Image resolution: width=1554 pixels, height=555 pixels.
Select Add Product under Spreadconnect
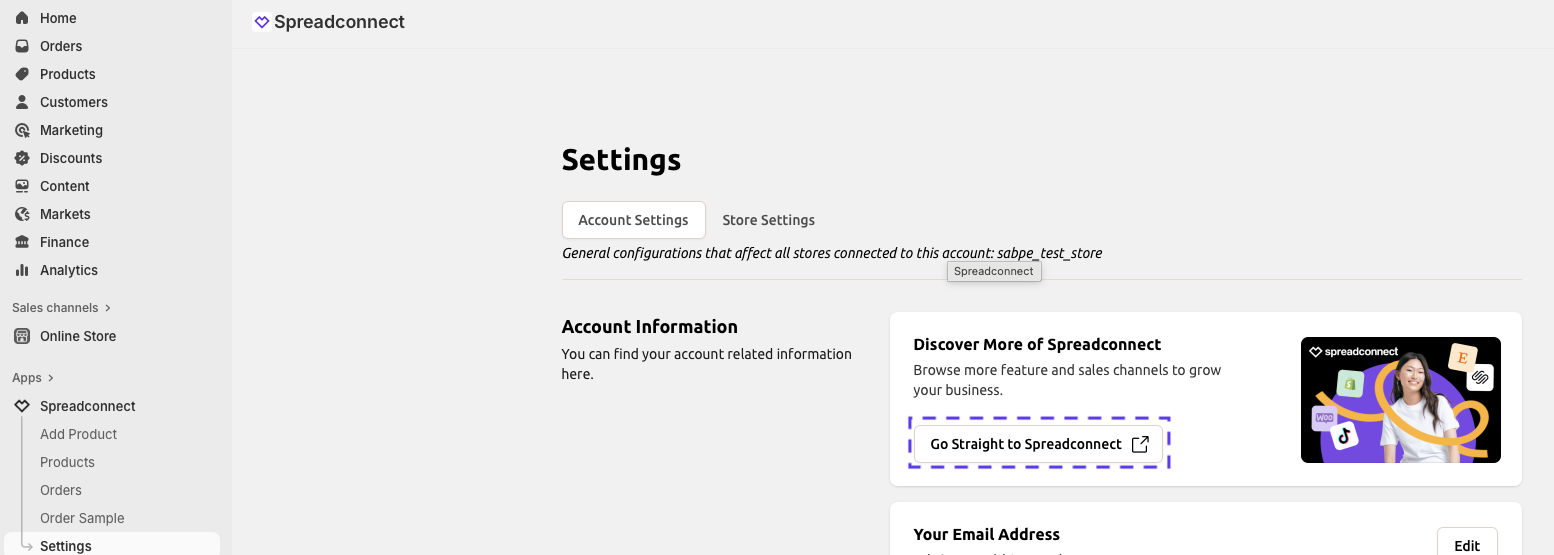click(79, 434)
